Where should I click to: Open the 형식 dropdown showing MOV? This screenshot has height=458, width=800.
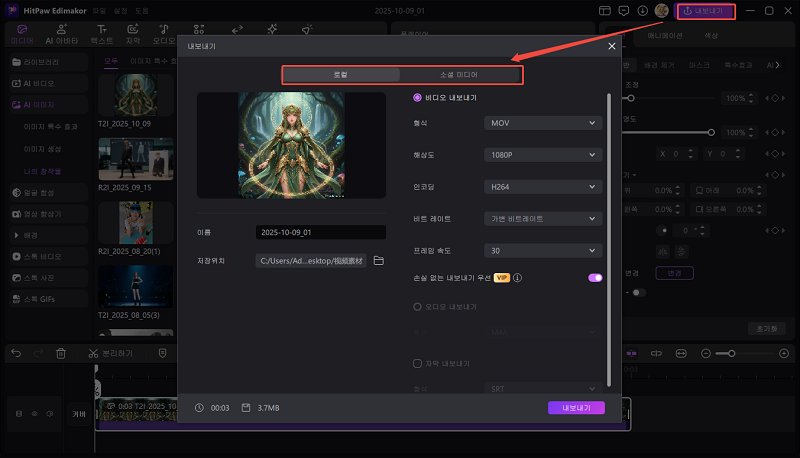pyautogui.click(x=542, y=123)
